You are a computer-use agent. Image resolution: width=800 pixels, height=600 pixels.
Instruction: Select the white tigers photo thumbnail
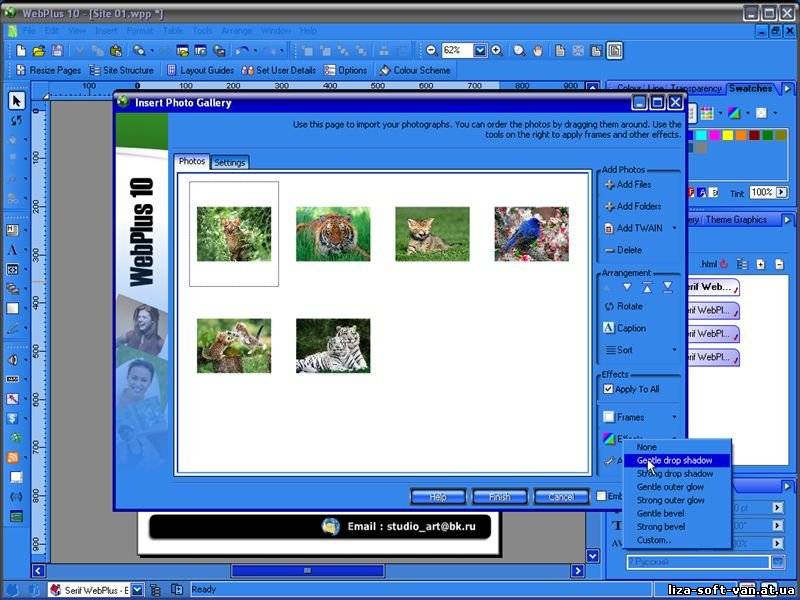333,346
